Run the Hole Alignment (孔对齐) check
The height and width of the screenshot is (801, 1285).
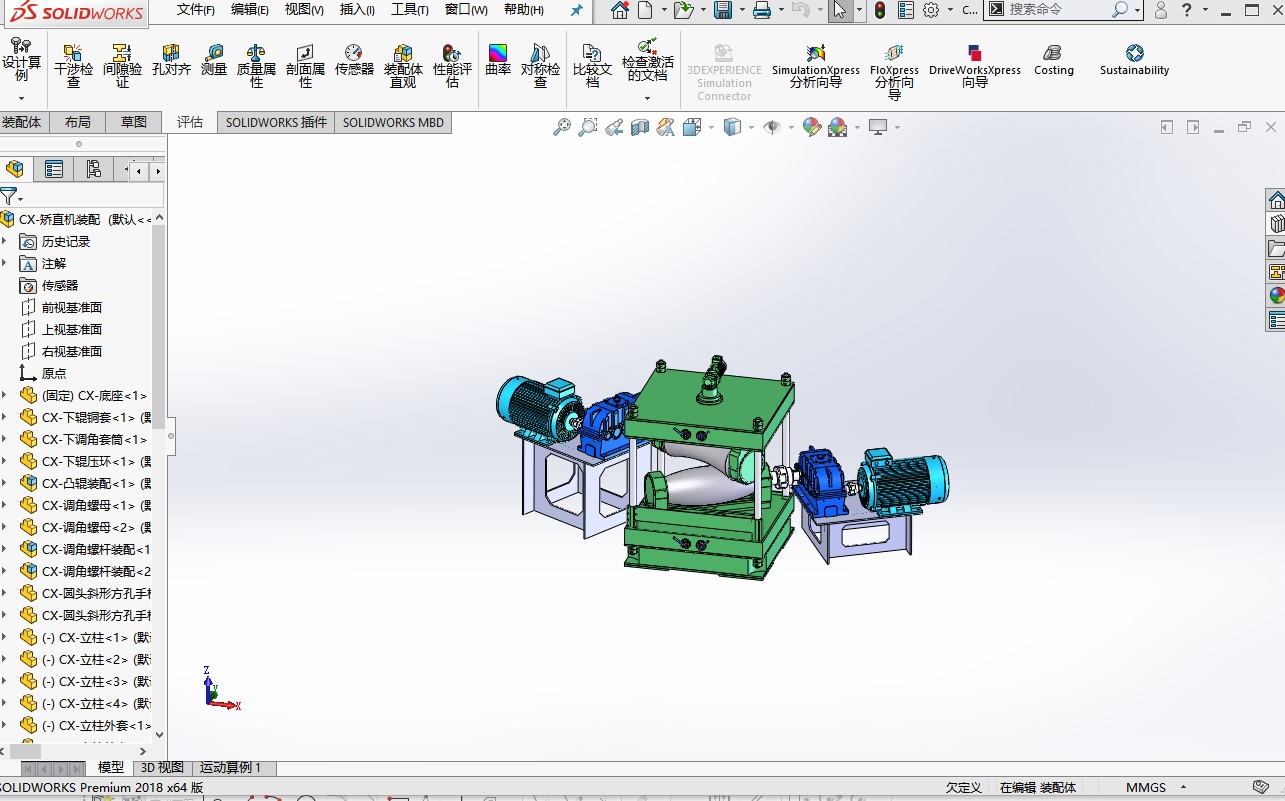click(171, 60)
